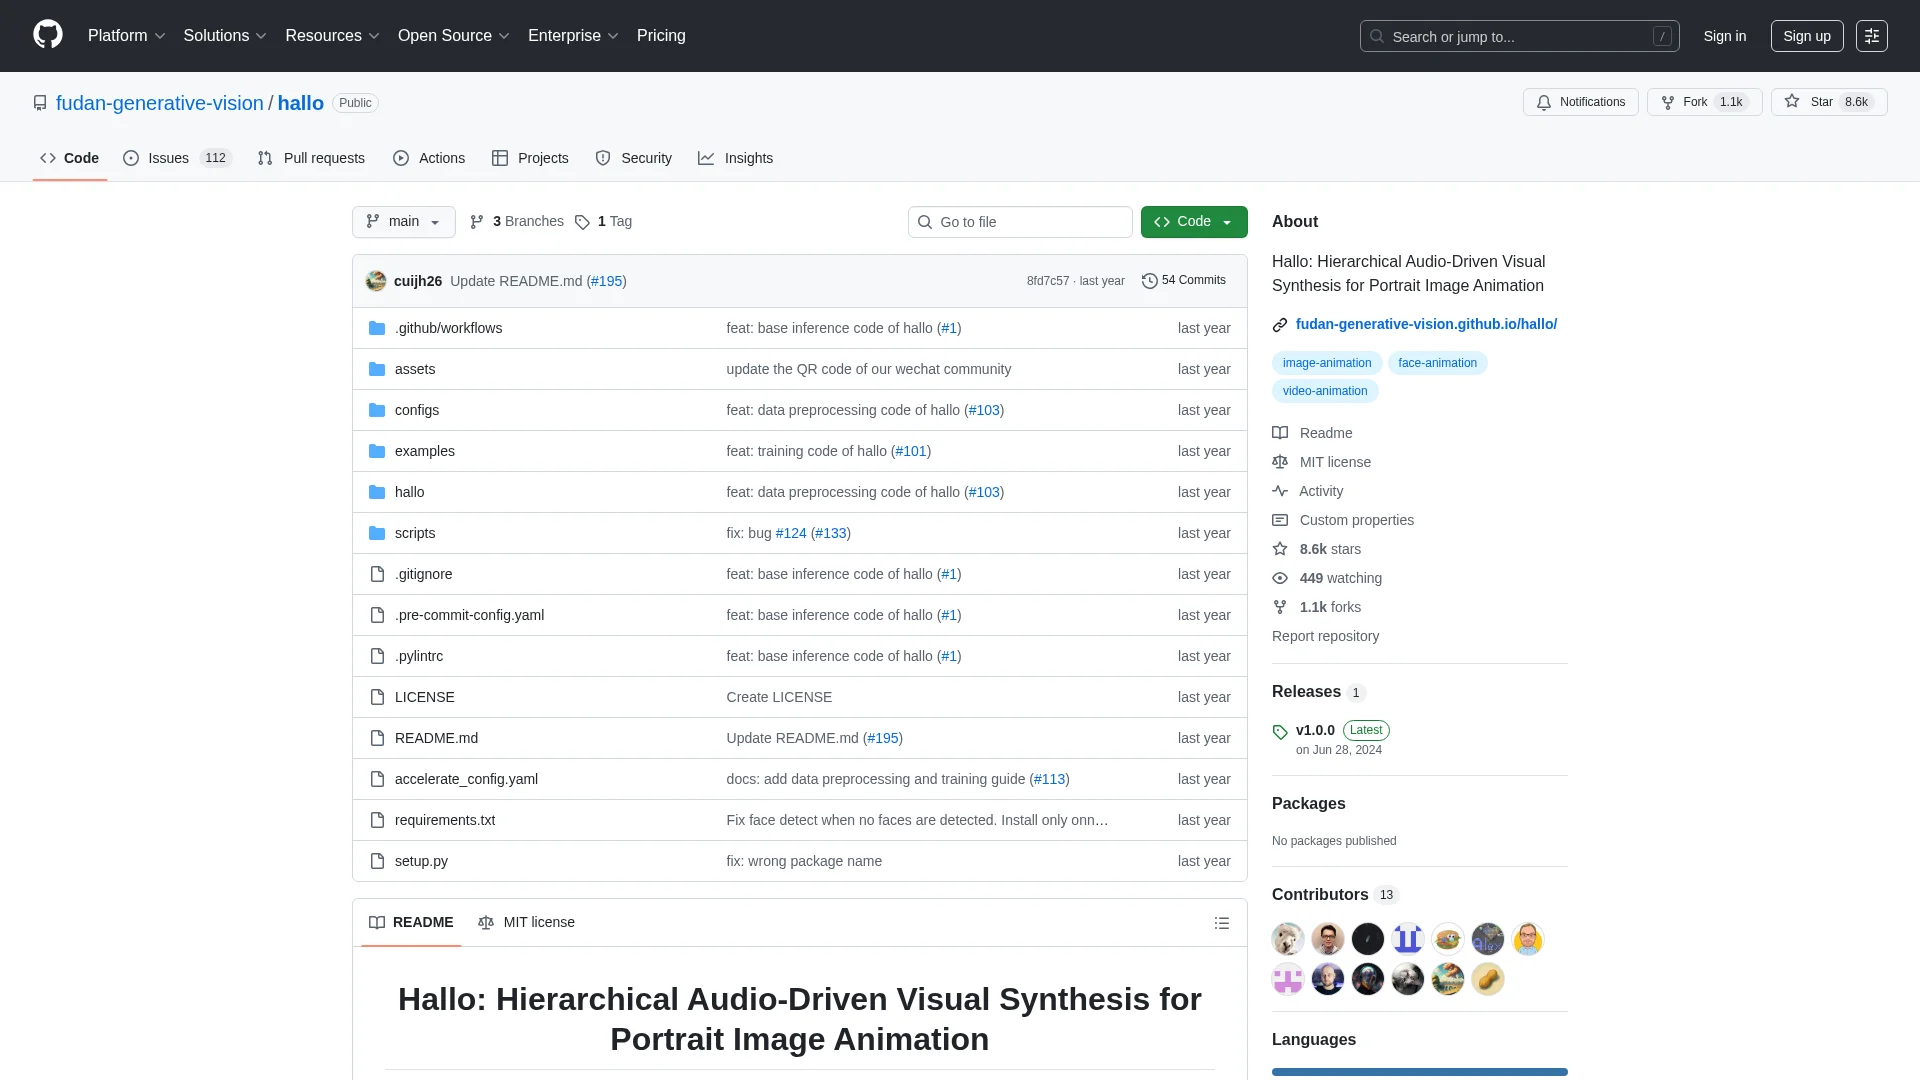The image size is (1920, 1080).
Task: Open the .github/workflows folder
Action: coord(448,328)
